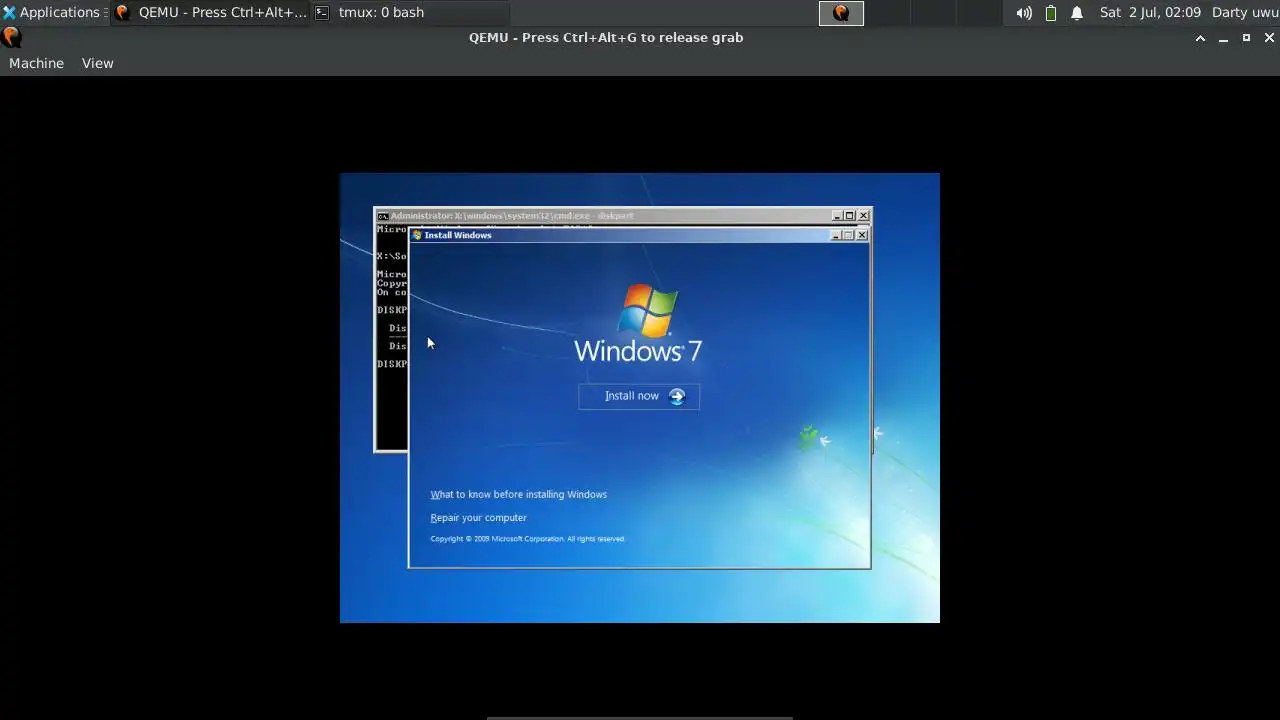The width and height of the screenshot is (1280, 720).
Task: Click the Applications menu X logo icon
Action: [x=9, y=13]
